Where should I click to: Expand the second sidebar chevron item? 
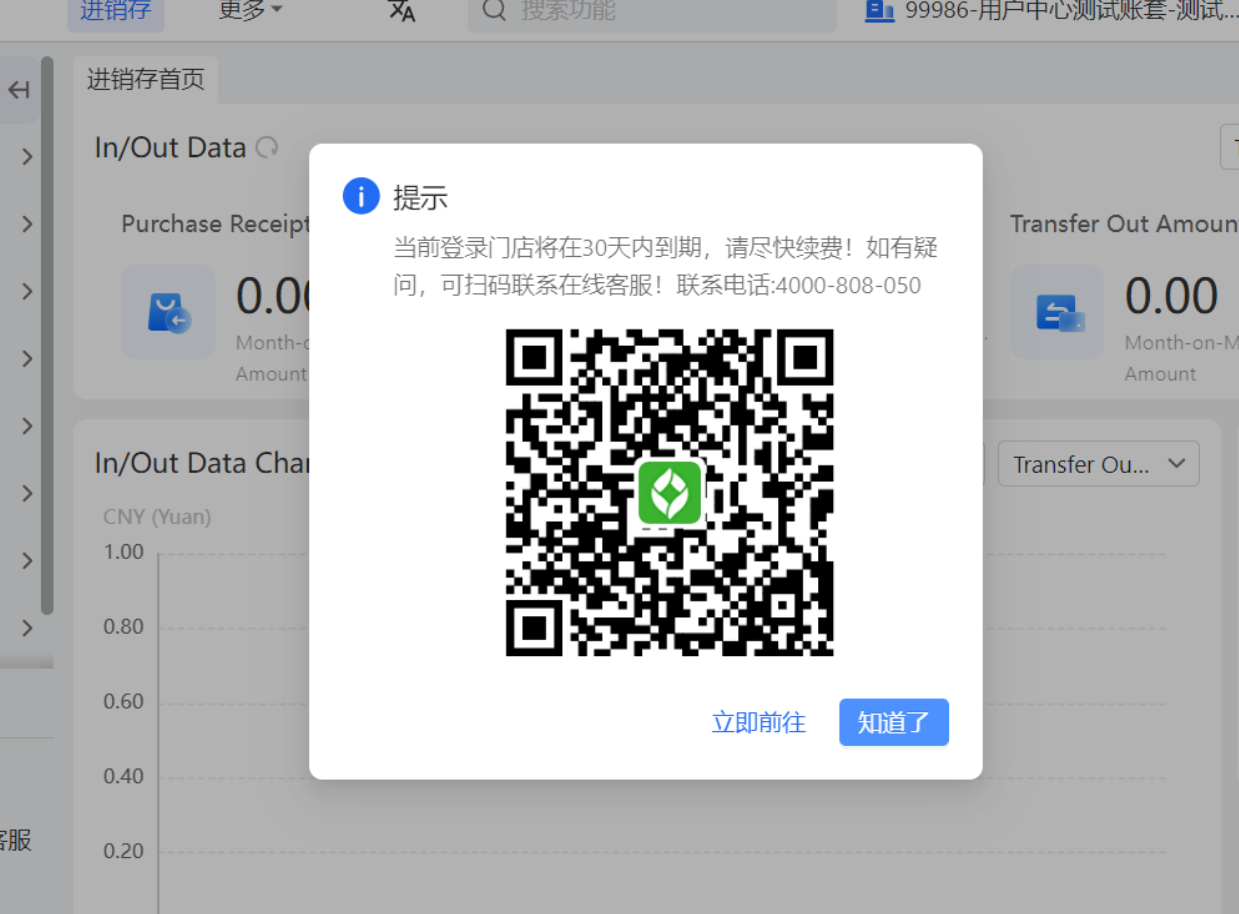click(27, 224)
